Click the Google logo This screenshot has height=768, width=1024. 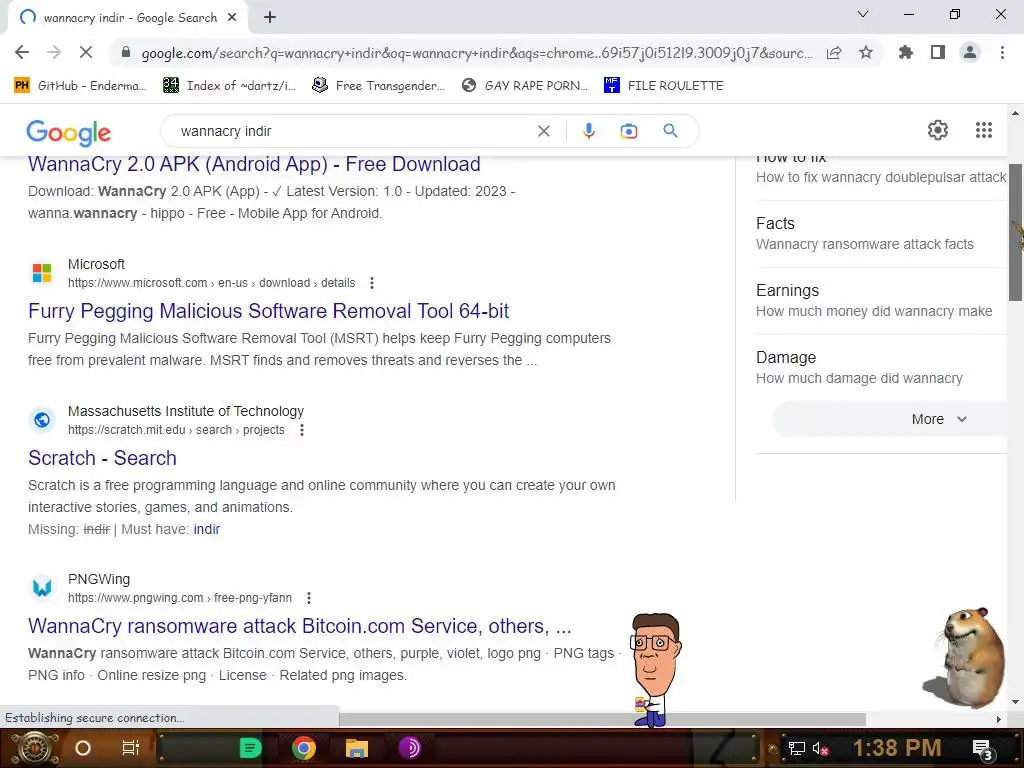(x=69, y=132)
